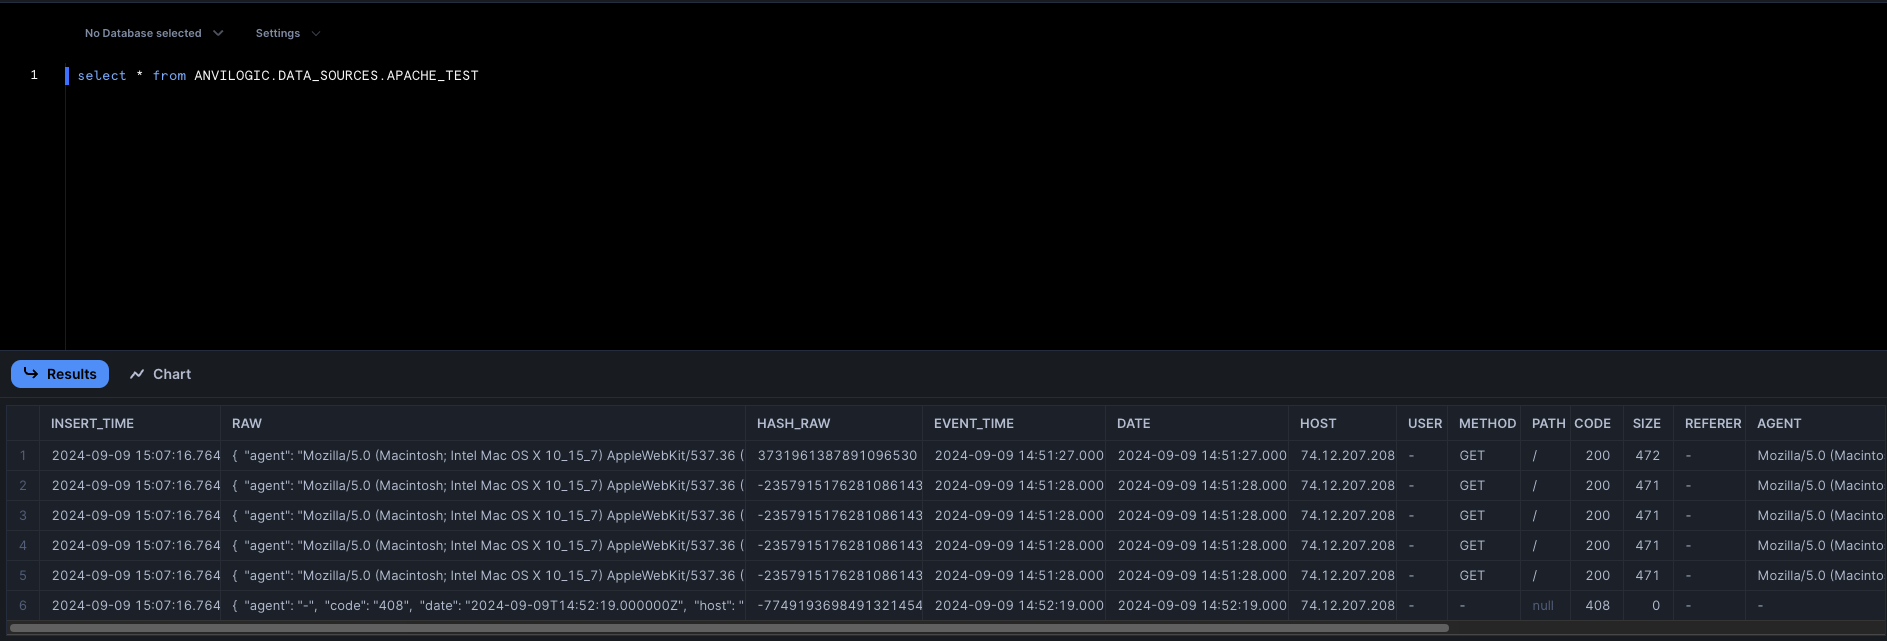1887x641 pixels.
Task: Select the HASH_RAW column header
Action: point(793,424)
